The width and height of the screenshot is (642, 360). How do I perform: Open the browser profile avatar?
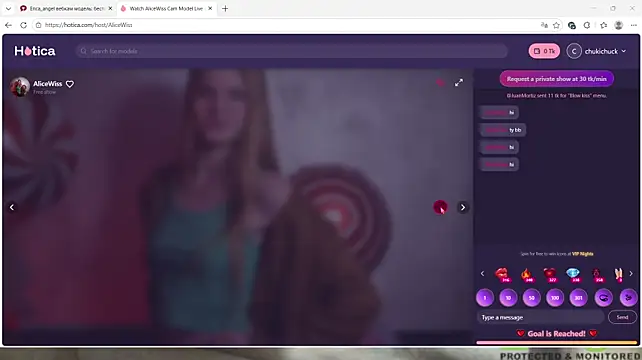coord(619,25)
